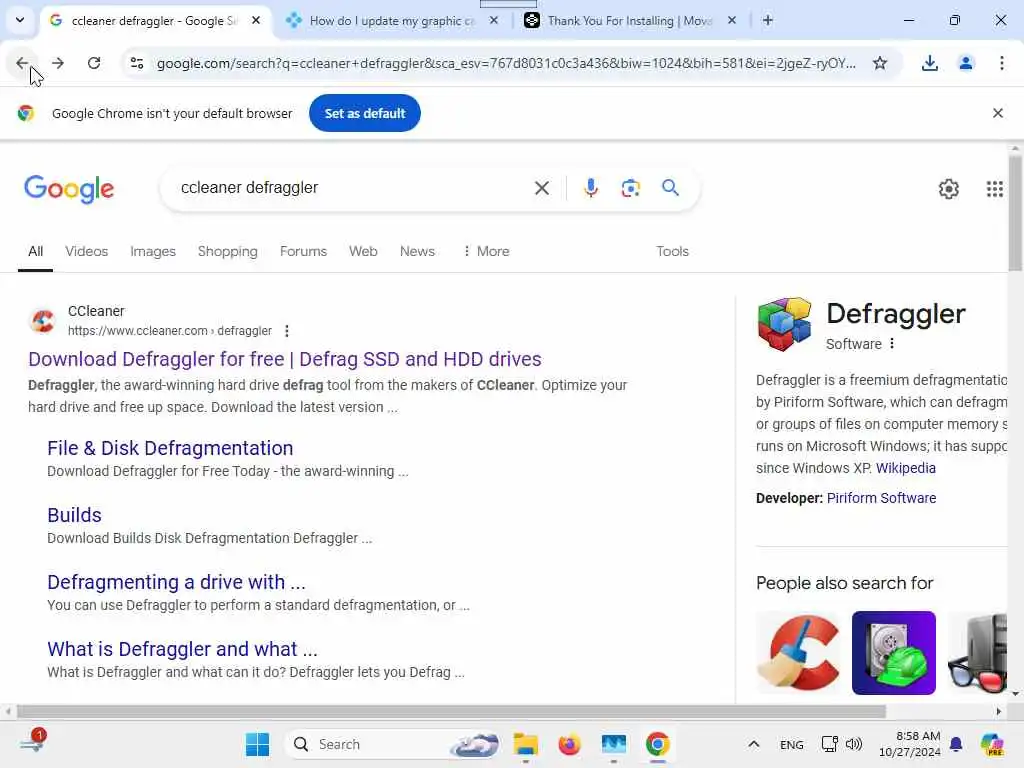Expand the More search filters menu
Viewport: 1024px width, 768px height.
(486, 251)
